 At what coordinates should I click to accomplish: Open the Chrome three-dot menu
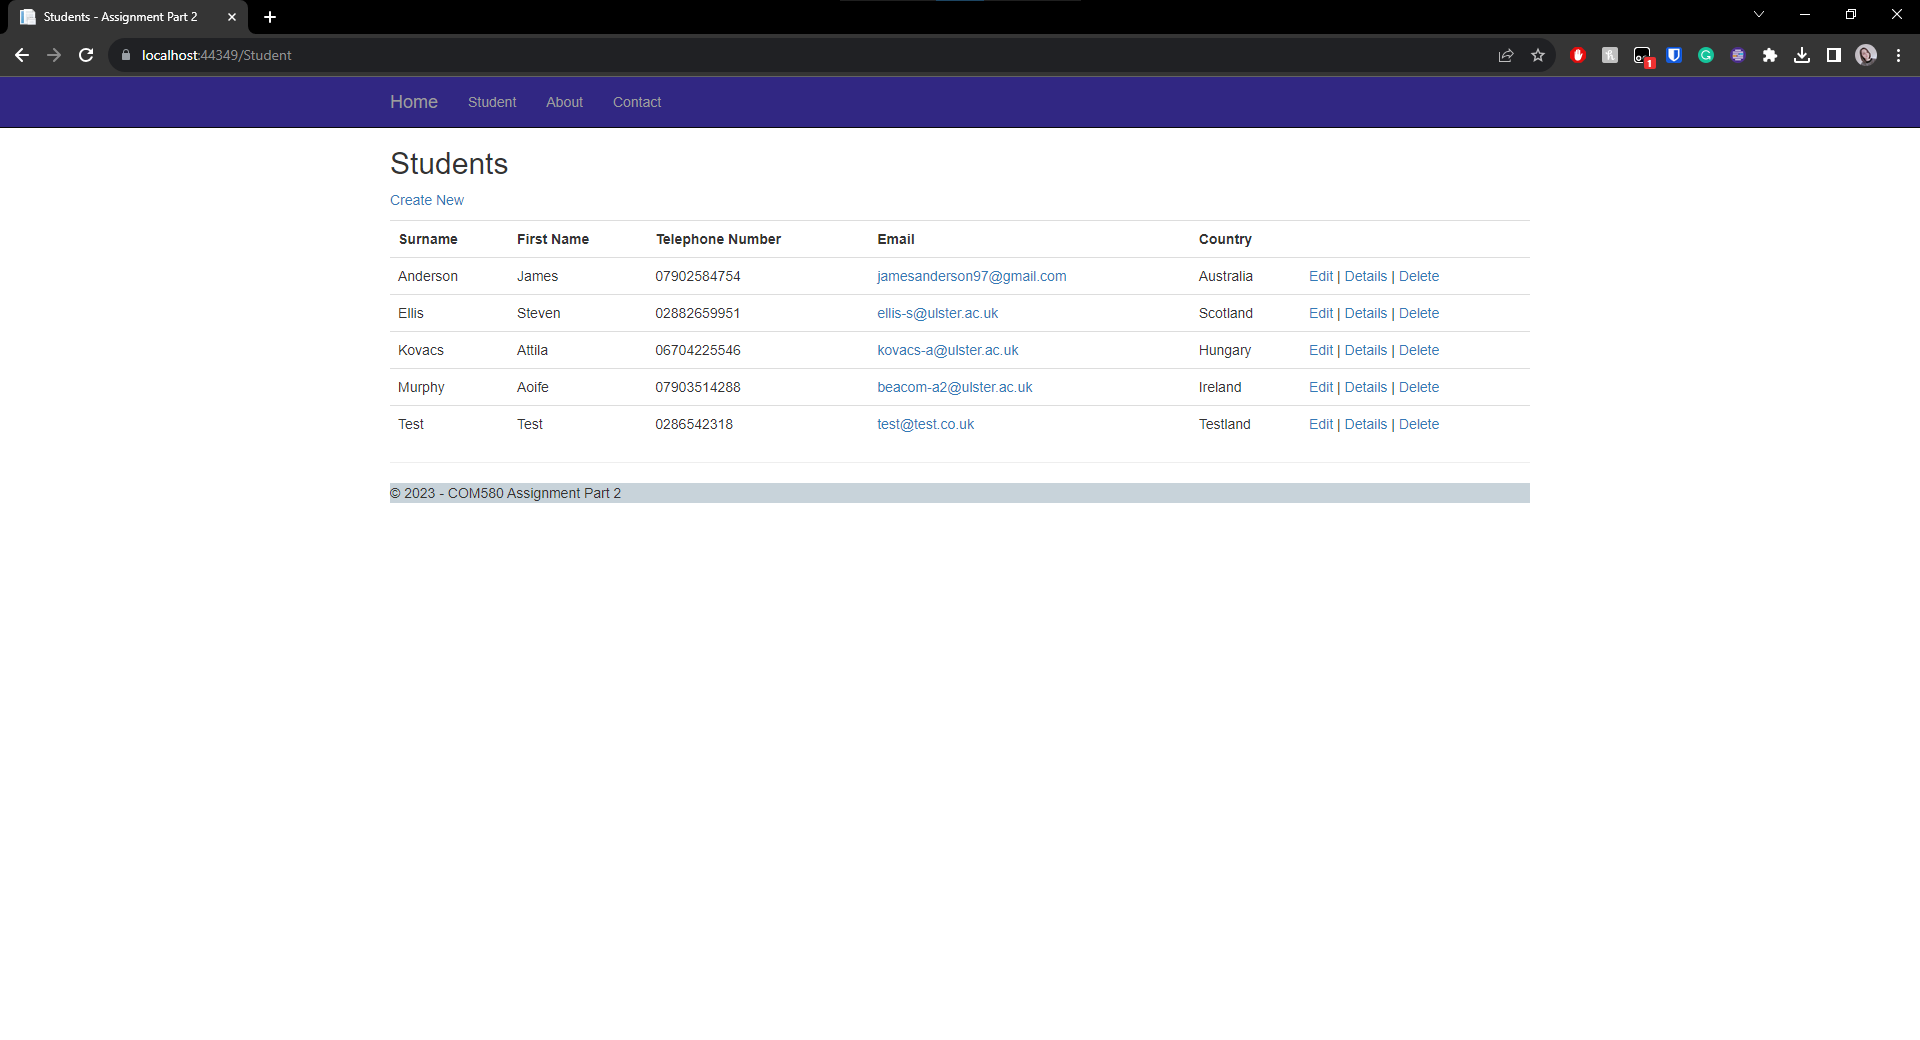tap(1898, 55)
